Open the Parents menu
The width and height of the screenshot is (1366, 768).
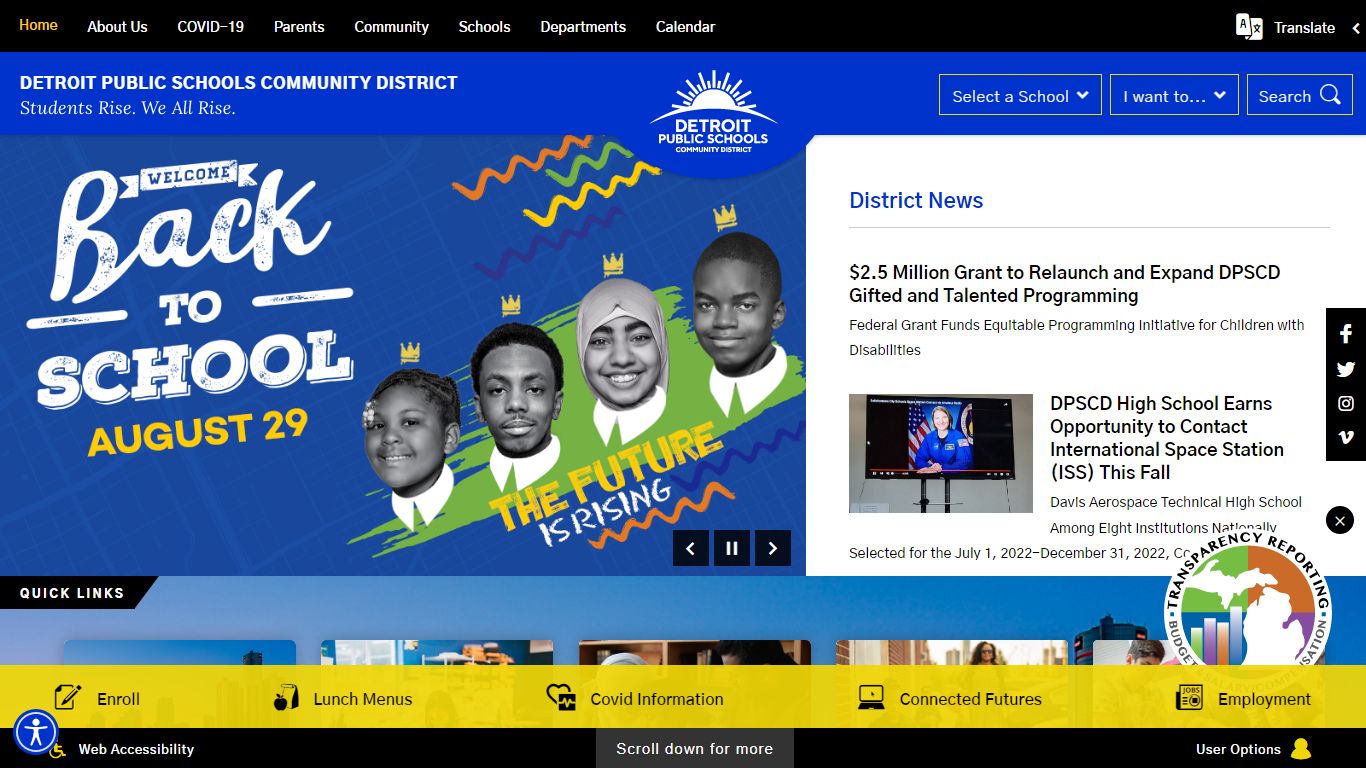[299, 27]
